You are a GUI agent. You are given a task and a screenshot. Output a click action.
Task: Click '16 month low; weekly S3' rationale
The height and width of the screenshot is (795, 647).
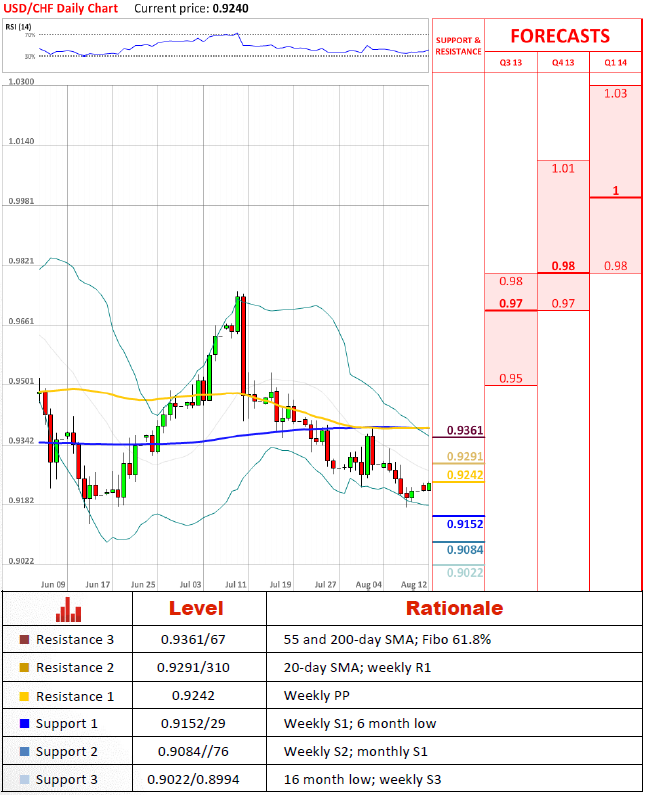[x=362, y=779]
